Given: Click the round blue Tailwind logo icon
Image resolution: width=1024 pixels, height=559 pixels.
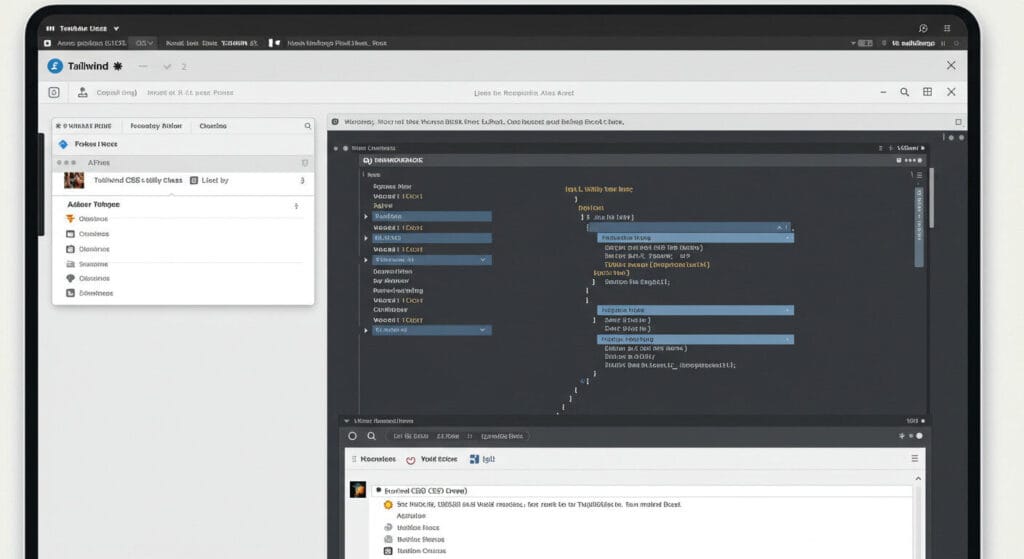Looking at the screenshot, I should click(55, 66).
